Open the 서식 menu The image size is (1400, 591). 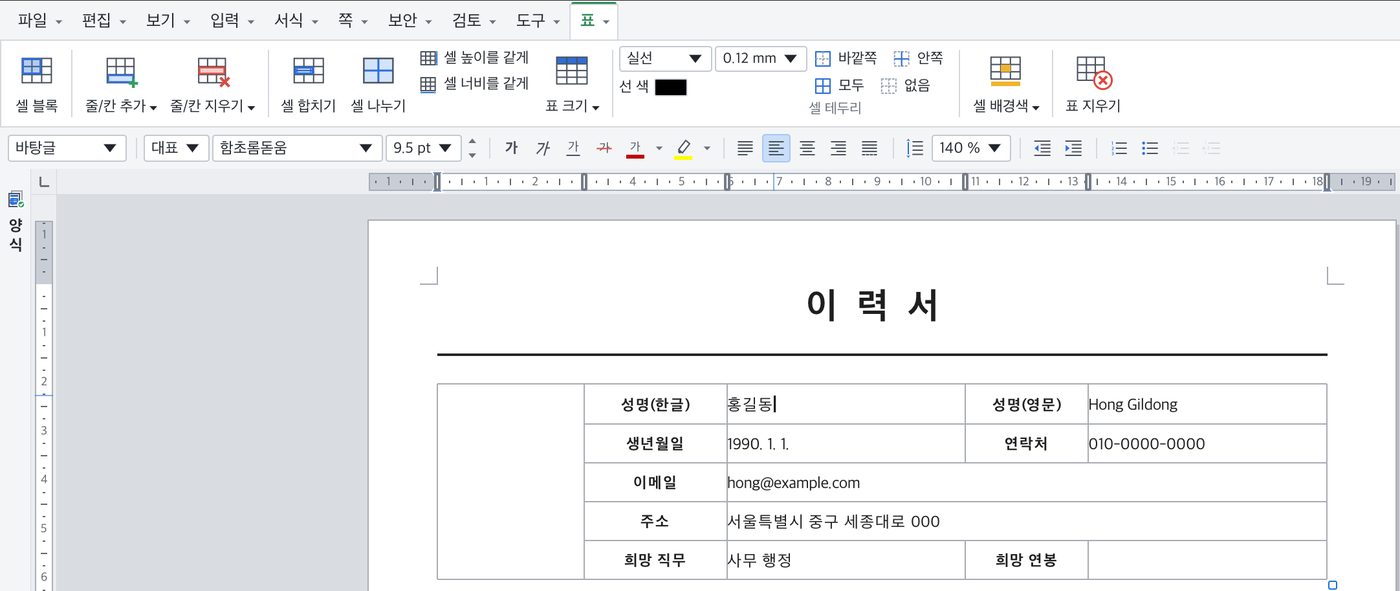295,20
